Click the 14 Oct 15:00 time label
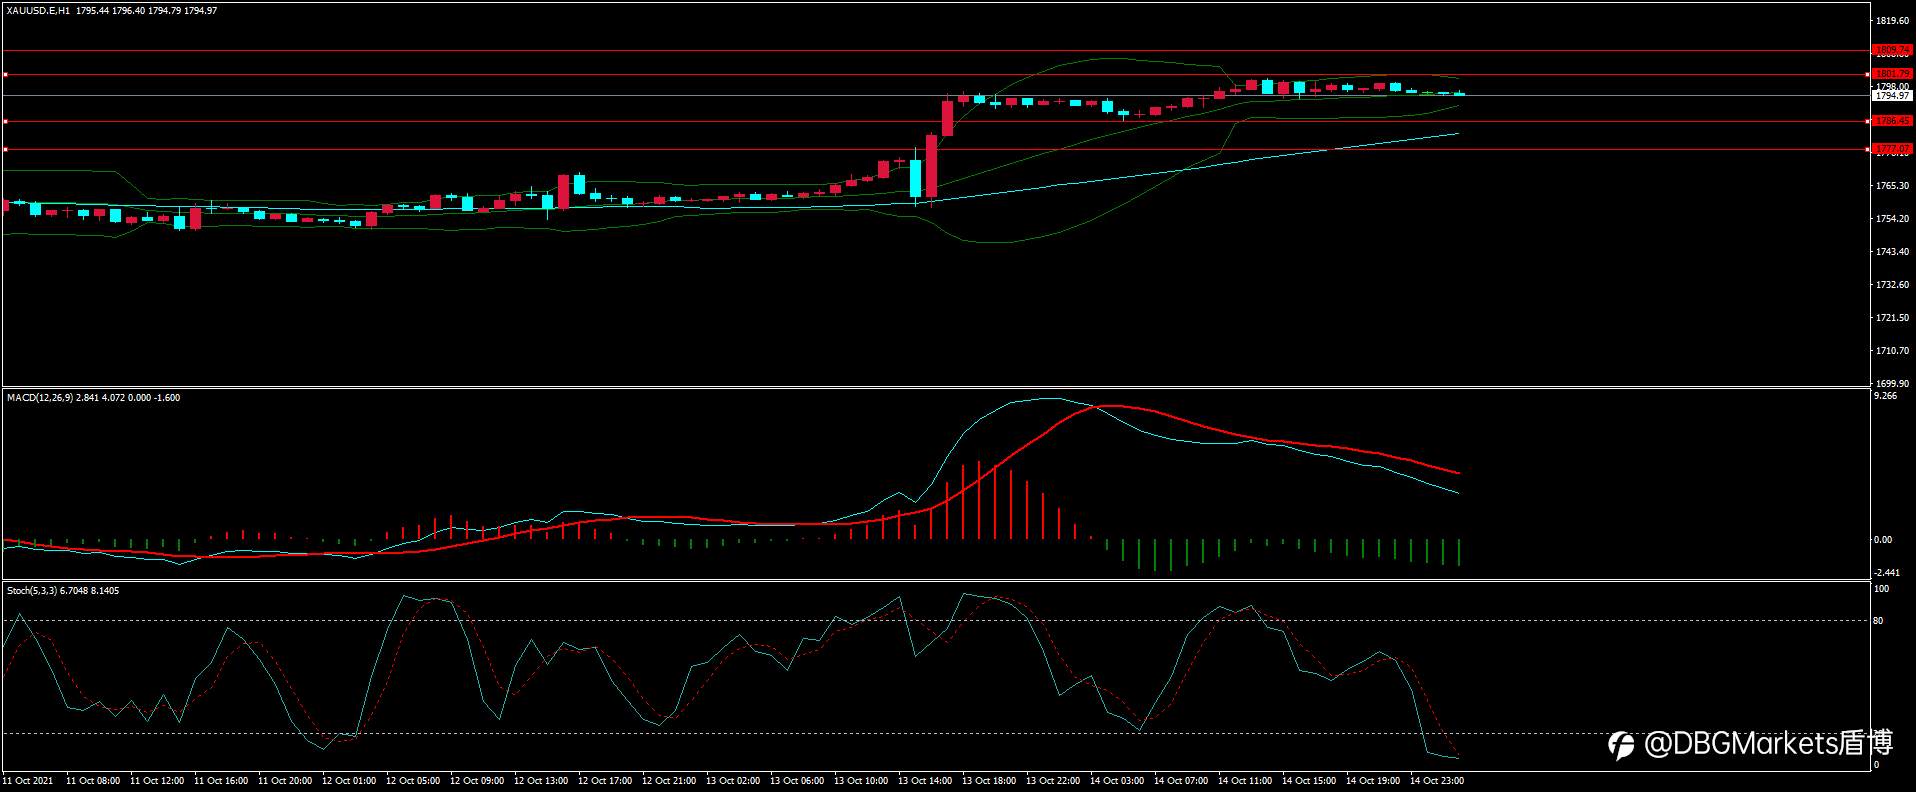 coord(1309,780)
